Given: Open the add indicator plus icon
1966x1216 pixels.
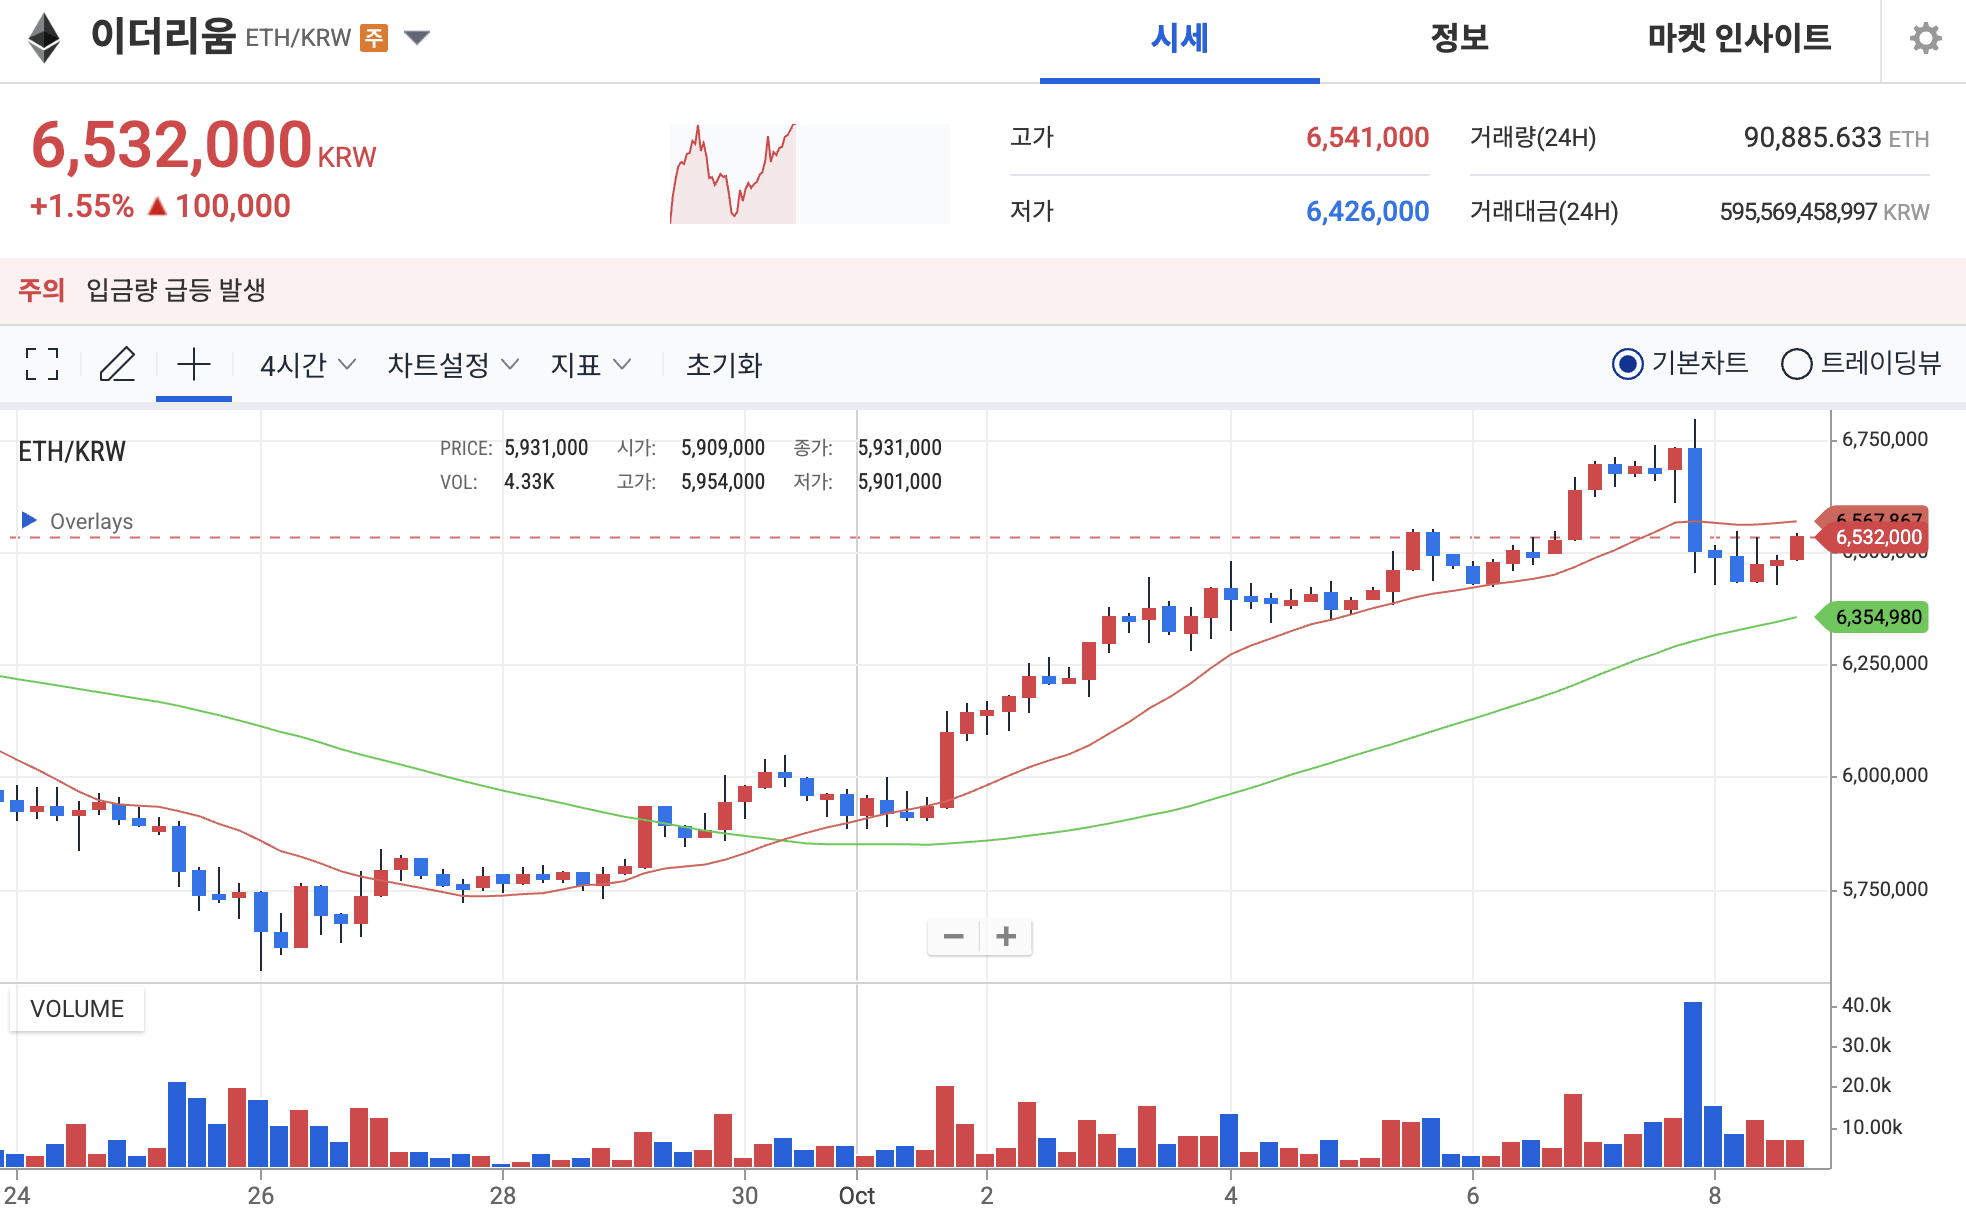Looking at the screenshot, I should coord(193,365).
